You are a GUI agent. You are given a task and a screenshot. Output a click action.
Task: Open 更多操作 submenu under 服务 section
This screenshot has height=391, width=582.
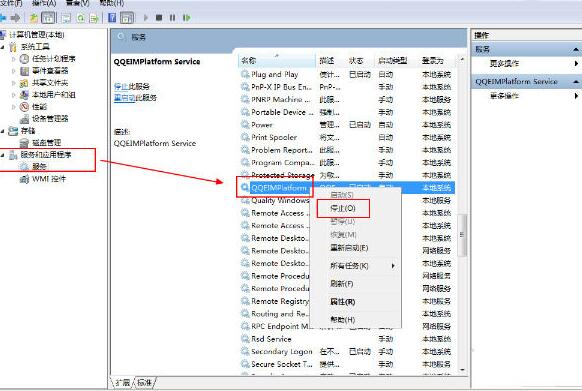(527, 63)
